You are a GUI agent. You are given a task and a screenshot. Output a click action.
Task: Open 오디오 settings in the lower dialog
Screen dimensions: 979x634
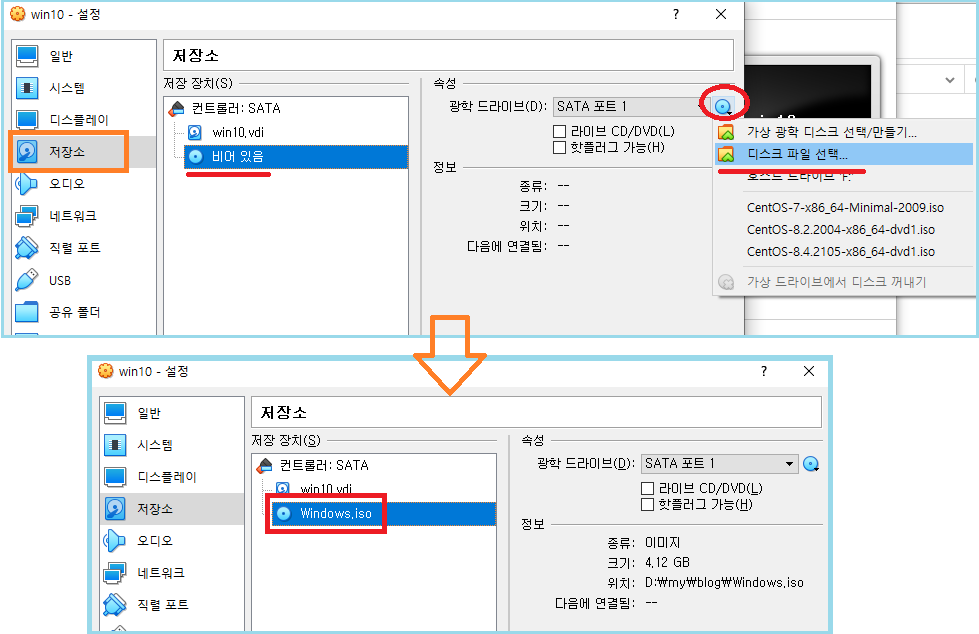coord(172,541)
